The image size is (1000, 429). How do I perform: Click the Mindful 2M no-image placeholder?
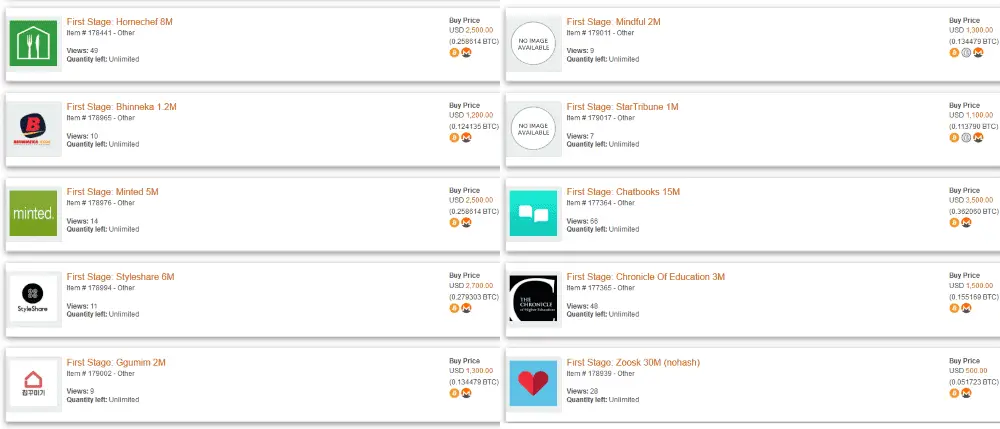[x=533, y=43]
